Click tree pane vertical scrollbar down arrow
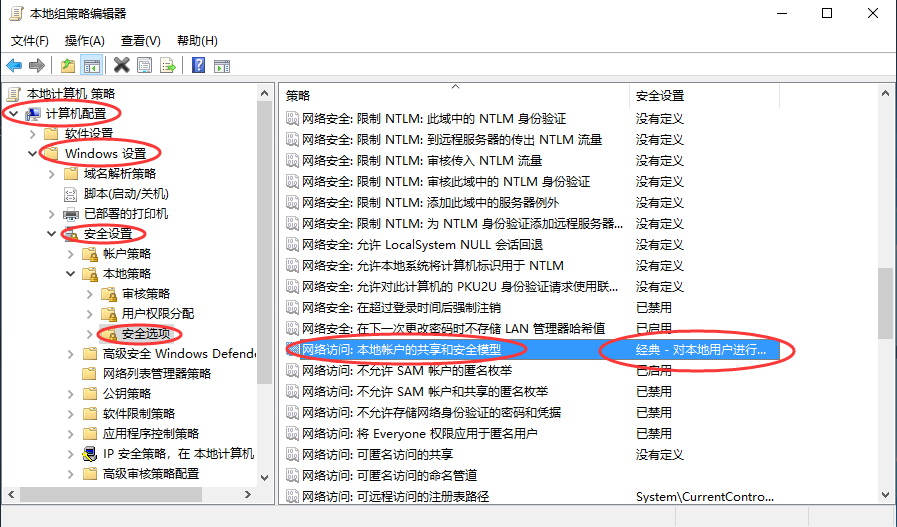Screen dimensions: 897x527 [x=264, y=478]
